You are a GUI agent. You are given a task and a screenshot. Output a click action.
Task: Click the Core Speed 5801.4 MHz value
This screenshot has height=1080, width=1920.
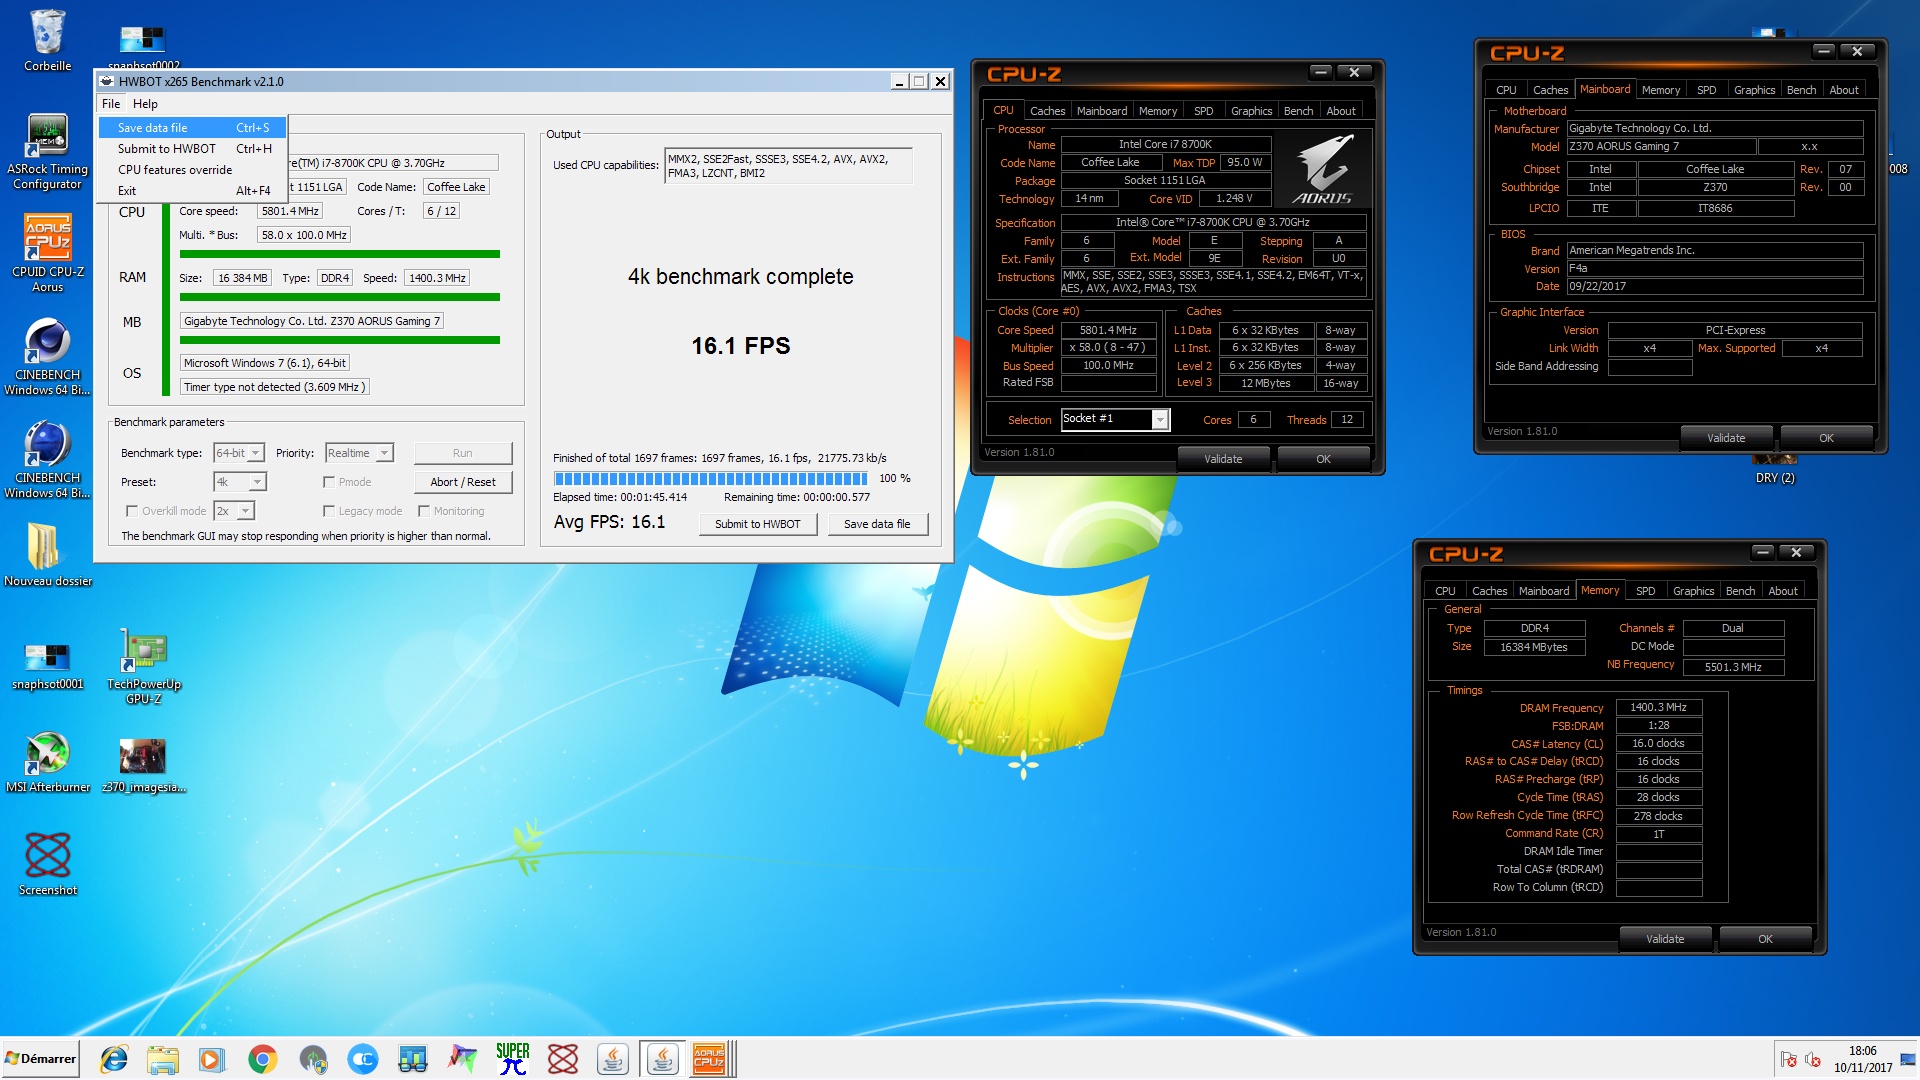point(1108,330)
